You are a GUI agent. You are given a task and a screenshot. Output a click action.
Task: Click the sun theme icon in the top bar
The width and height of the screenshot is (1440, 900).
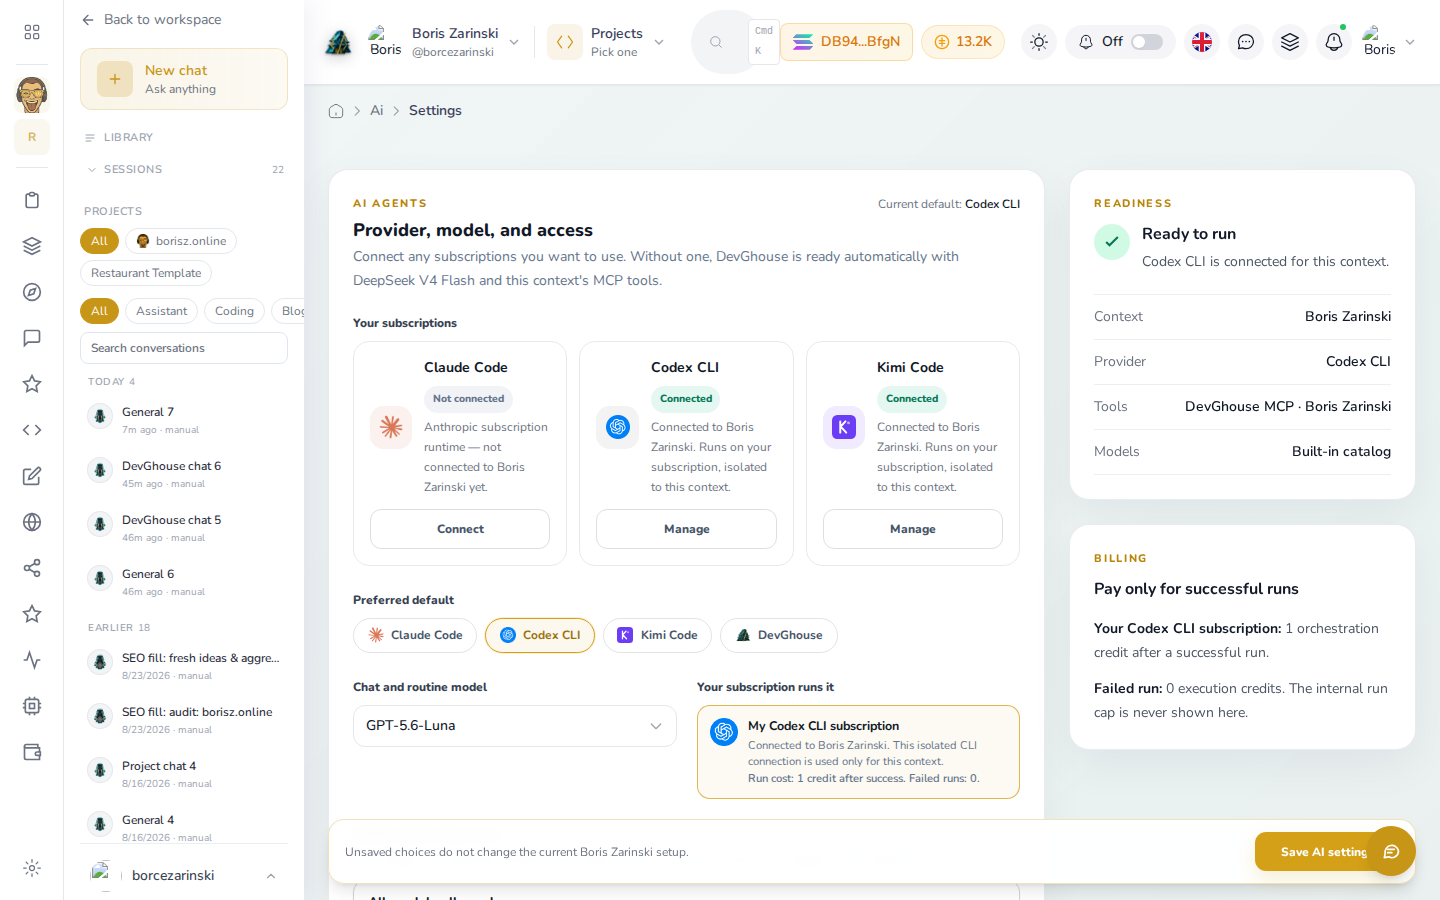[1039, 42]
